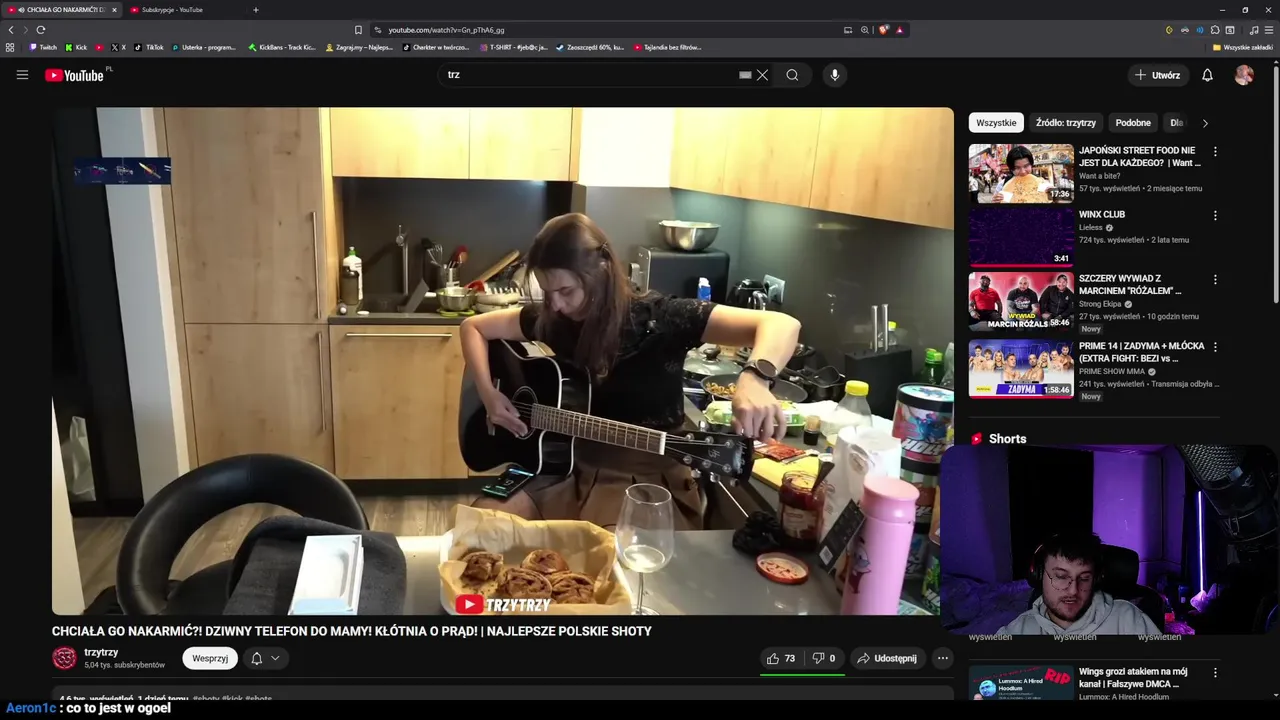Click the Utwórz create button
Image resolution: width=1280 pixels, height=720 pixels.
[1157, 75]
